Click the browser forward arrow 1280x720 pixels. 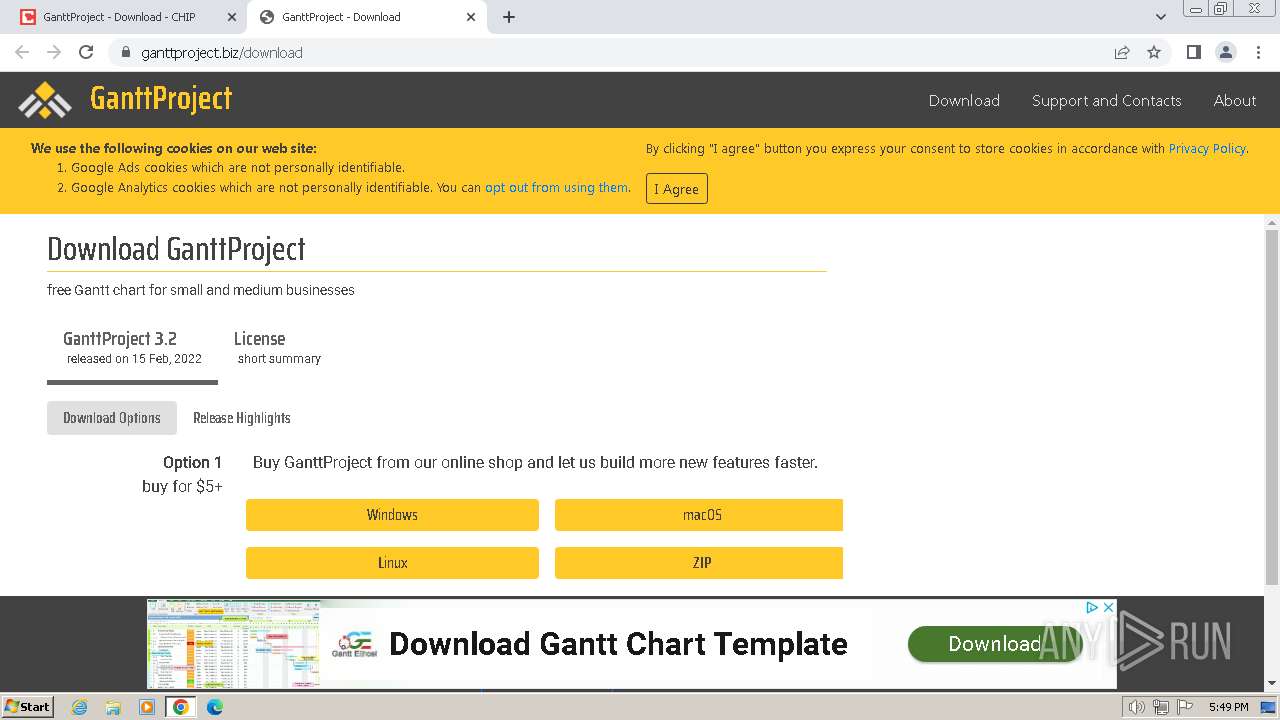pos(54,52)
